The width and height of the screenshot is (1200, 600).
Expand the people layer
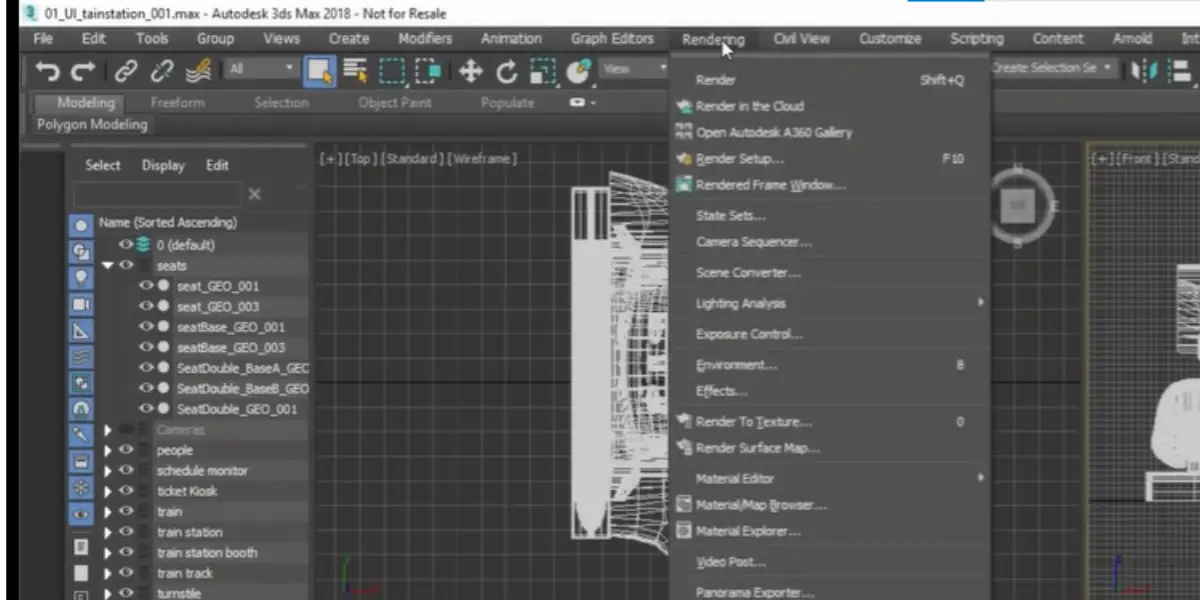[108, 450]
